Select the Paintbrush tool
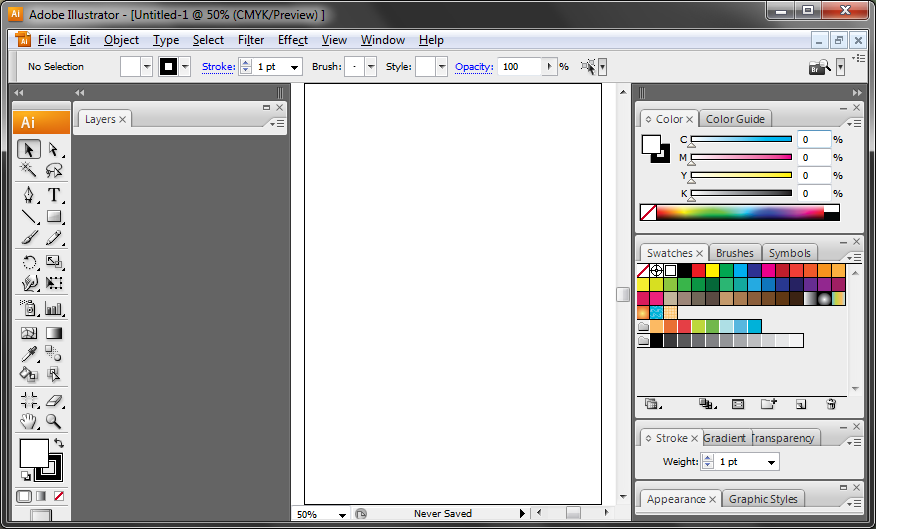The image size is (920, 529). pyautogui.click(x=28, y=238)
